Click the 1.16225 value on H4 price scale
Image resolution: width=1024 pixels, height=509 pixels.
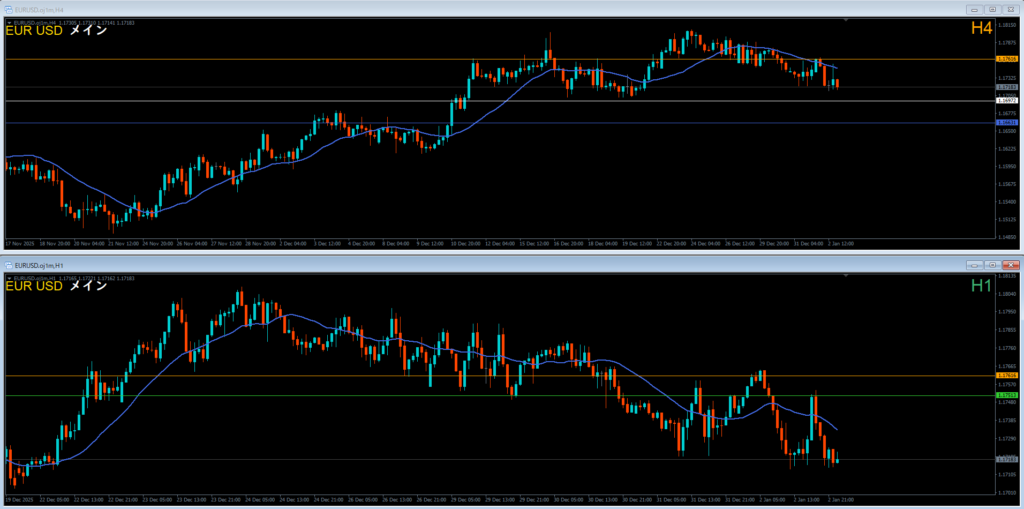tap(1006, 148)
